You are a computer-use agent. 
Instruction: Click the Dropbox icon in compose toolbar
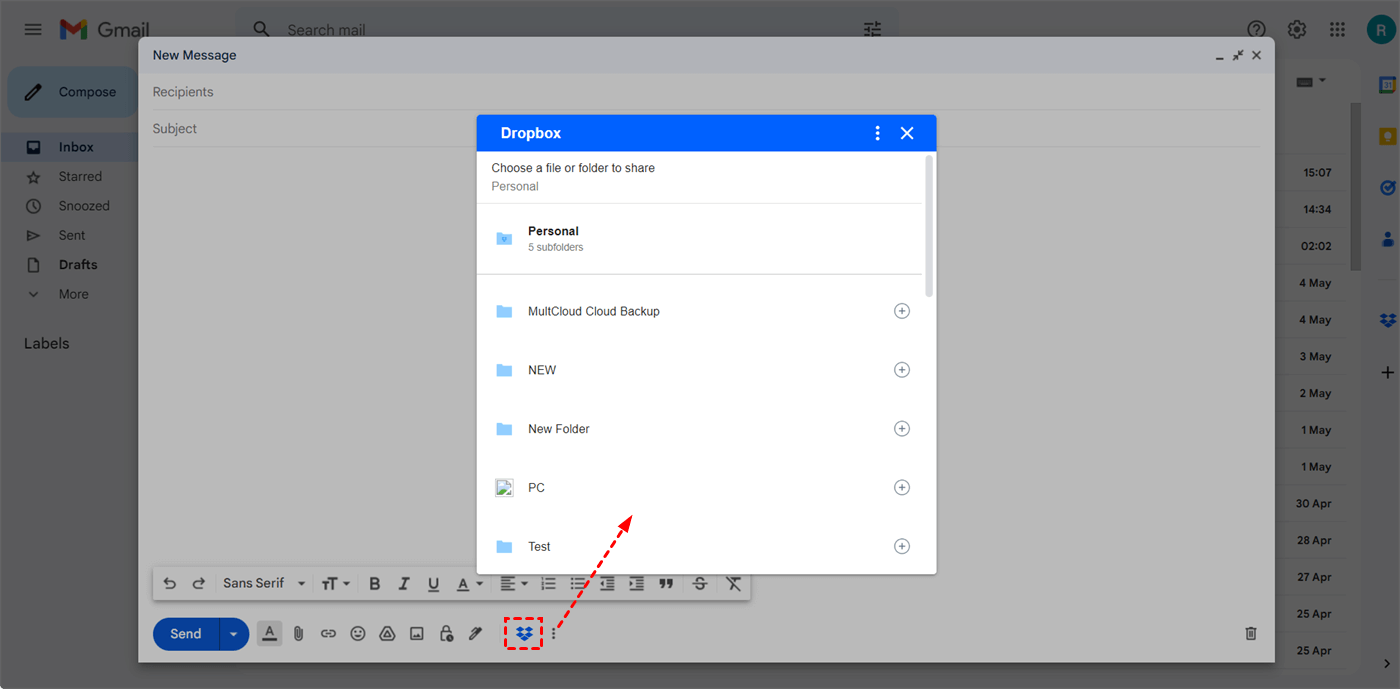[x=524, y=633]
